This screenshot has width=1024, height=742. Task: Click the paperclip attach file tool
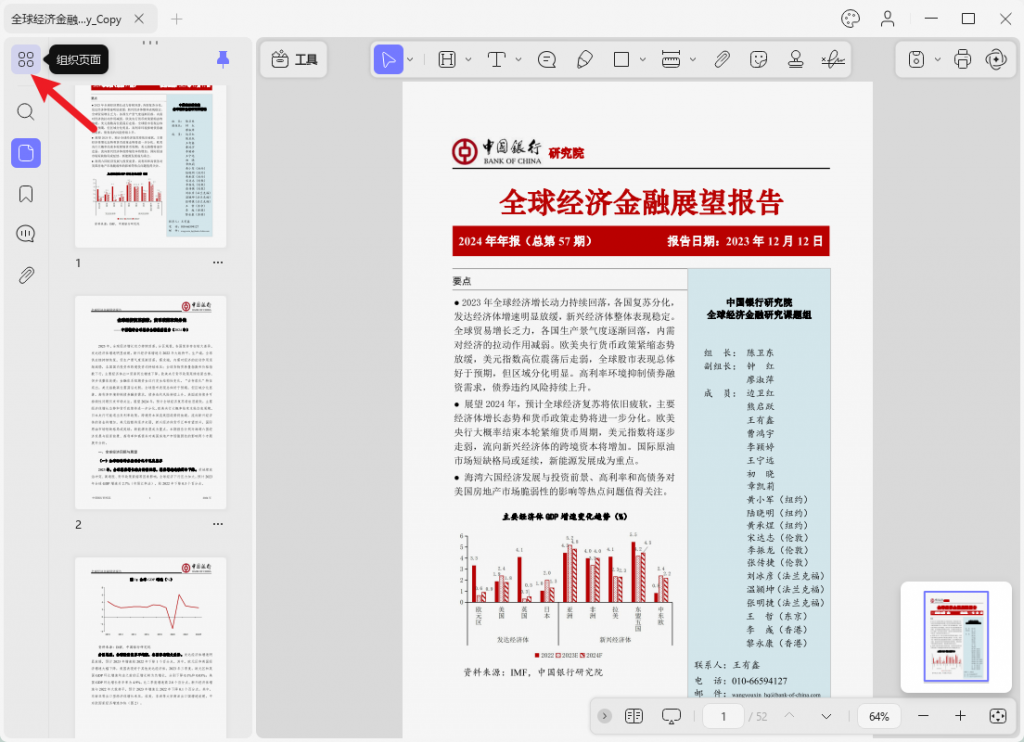click(x=722, y=59)
